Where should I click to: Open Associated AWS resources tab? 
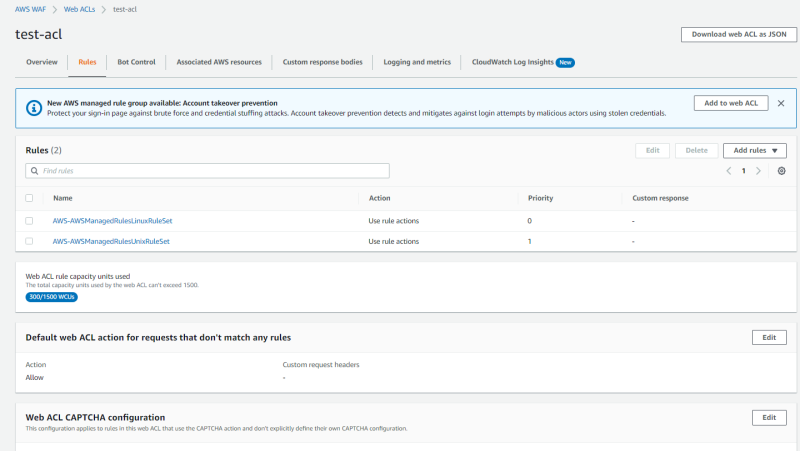coord(219,62)
